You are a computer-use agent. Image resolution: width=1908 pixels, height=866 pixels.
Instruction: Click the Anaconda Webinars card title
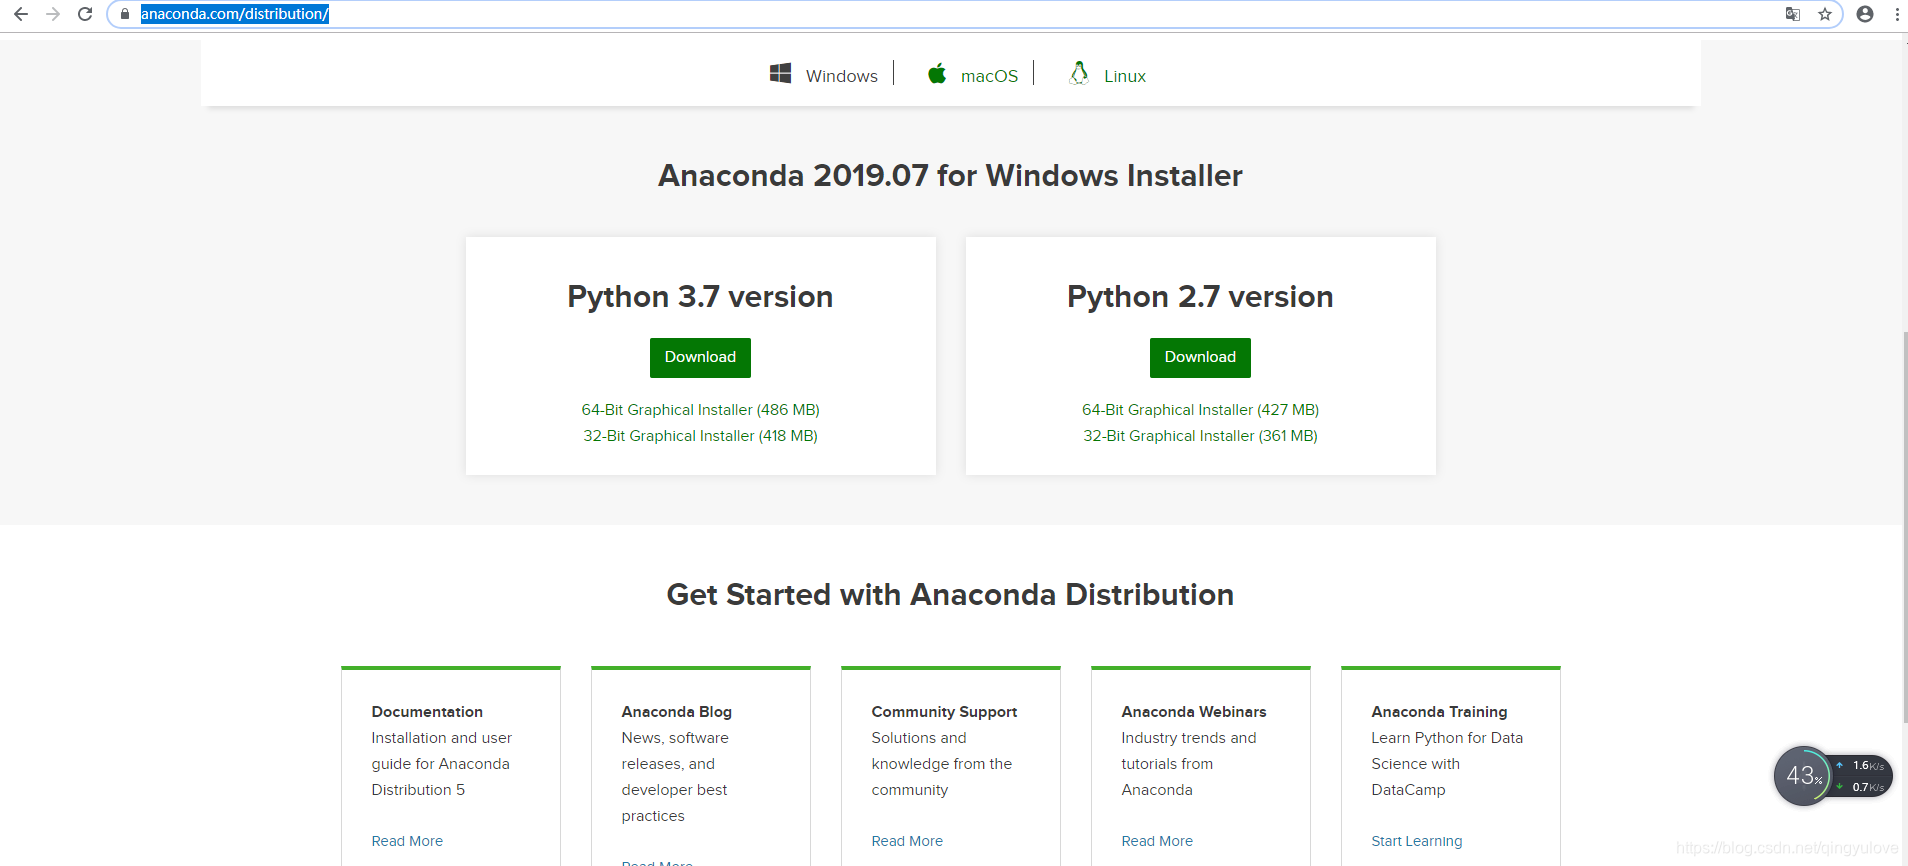tap(1194, 712)
